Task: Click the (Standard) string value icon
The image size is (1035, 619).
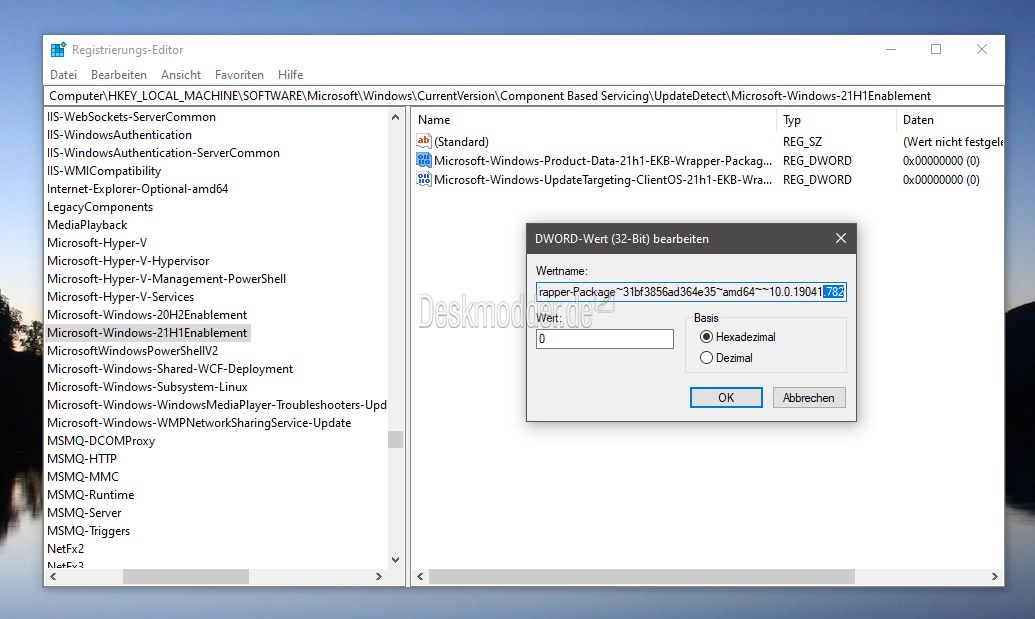Action: pyautogui.click(x=424, y=141)
